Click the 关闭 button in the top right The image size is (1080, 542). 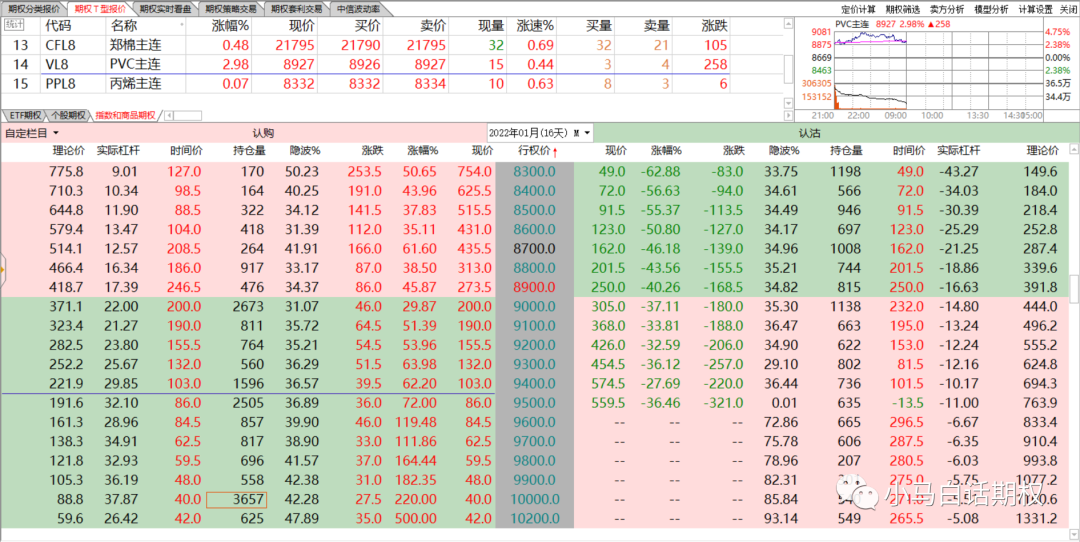click(1067, 8)
